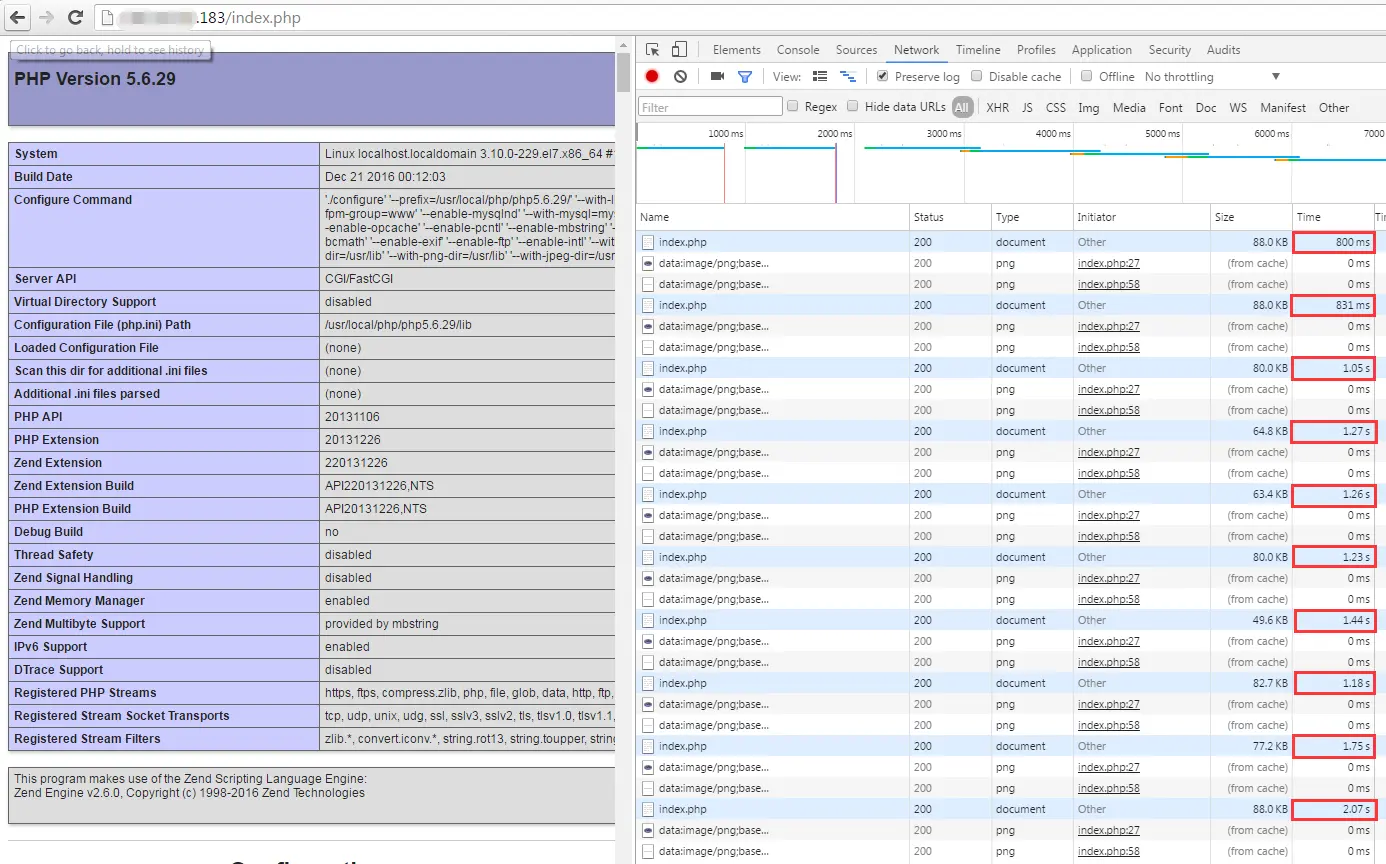
Task: Filter requests by Other type
Action: click(1334, 107)
